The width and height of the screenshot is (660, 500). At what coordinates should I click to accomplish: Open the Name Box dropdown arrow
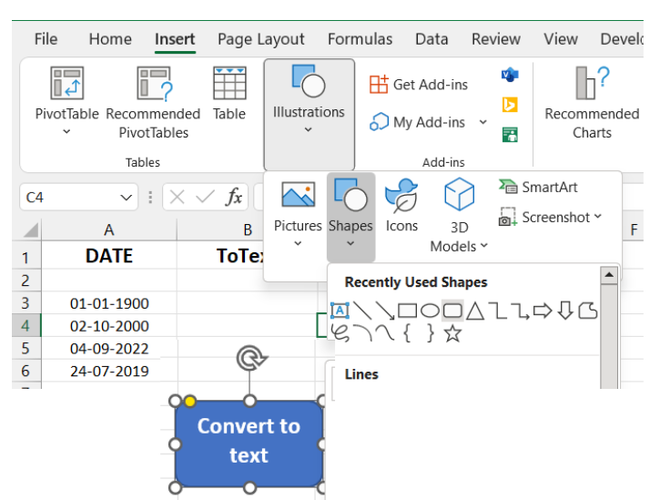126,197
